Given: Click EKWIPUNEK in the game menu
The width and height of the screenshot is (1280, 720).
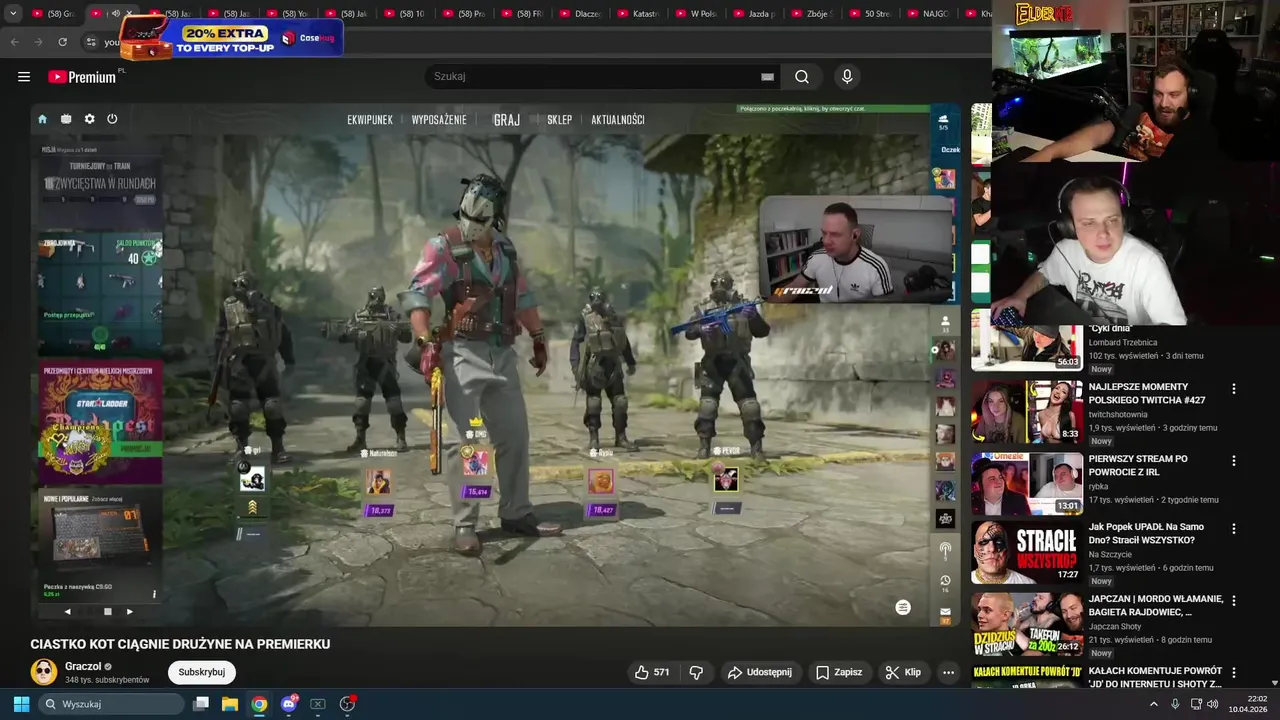Looking at the screenshot, I should 370,120.
